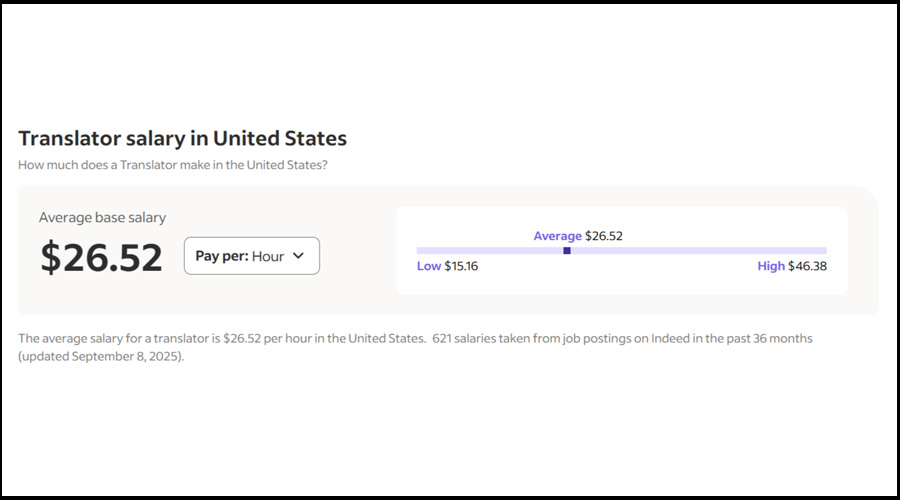Screen dimensions: 900x500
Task: Click the $26.52 value above the bar
Action: click(x=604, y=236)
